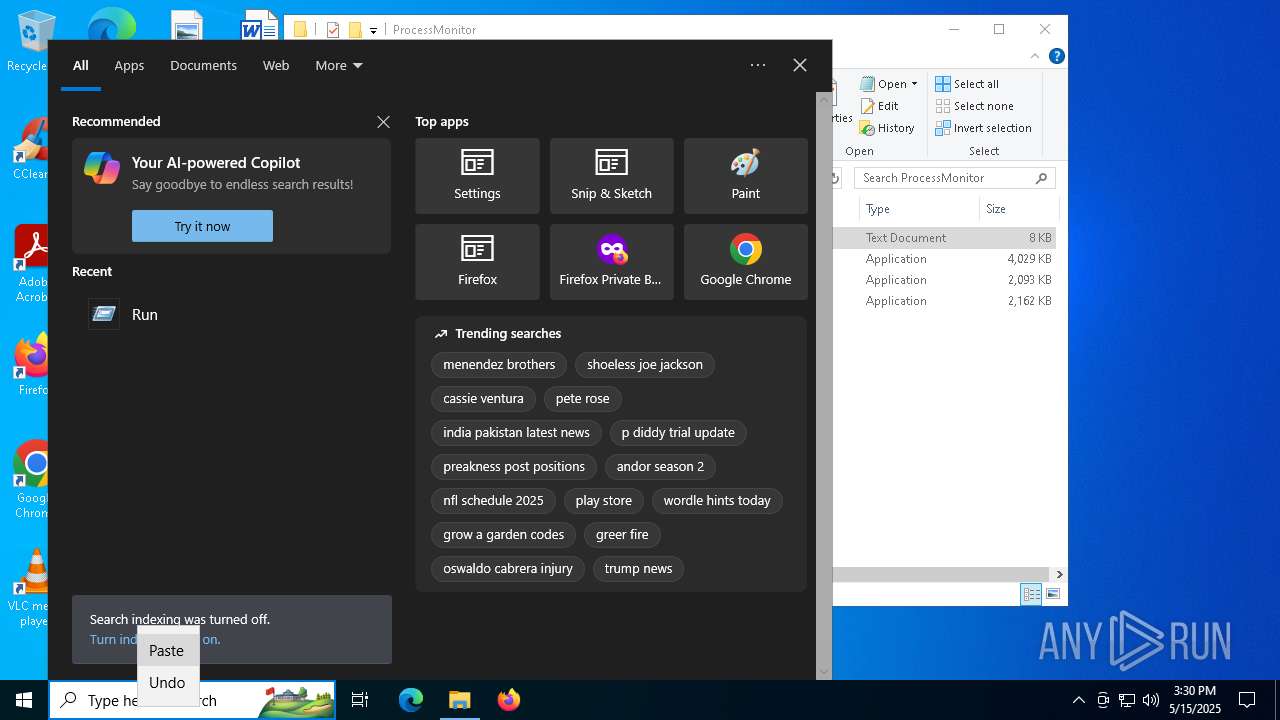The image size is (1280, 720).
Task: Search trending 'india pakistan latest news'
Action: 516,432
